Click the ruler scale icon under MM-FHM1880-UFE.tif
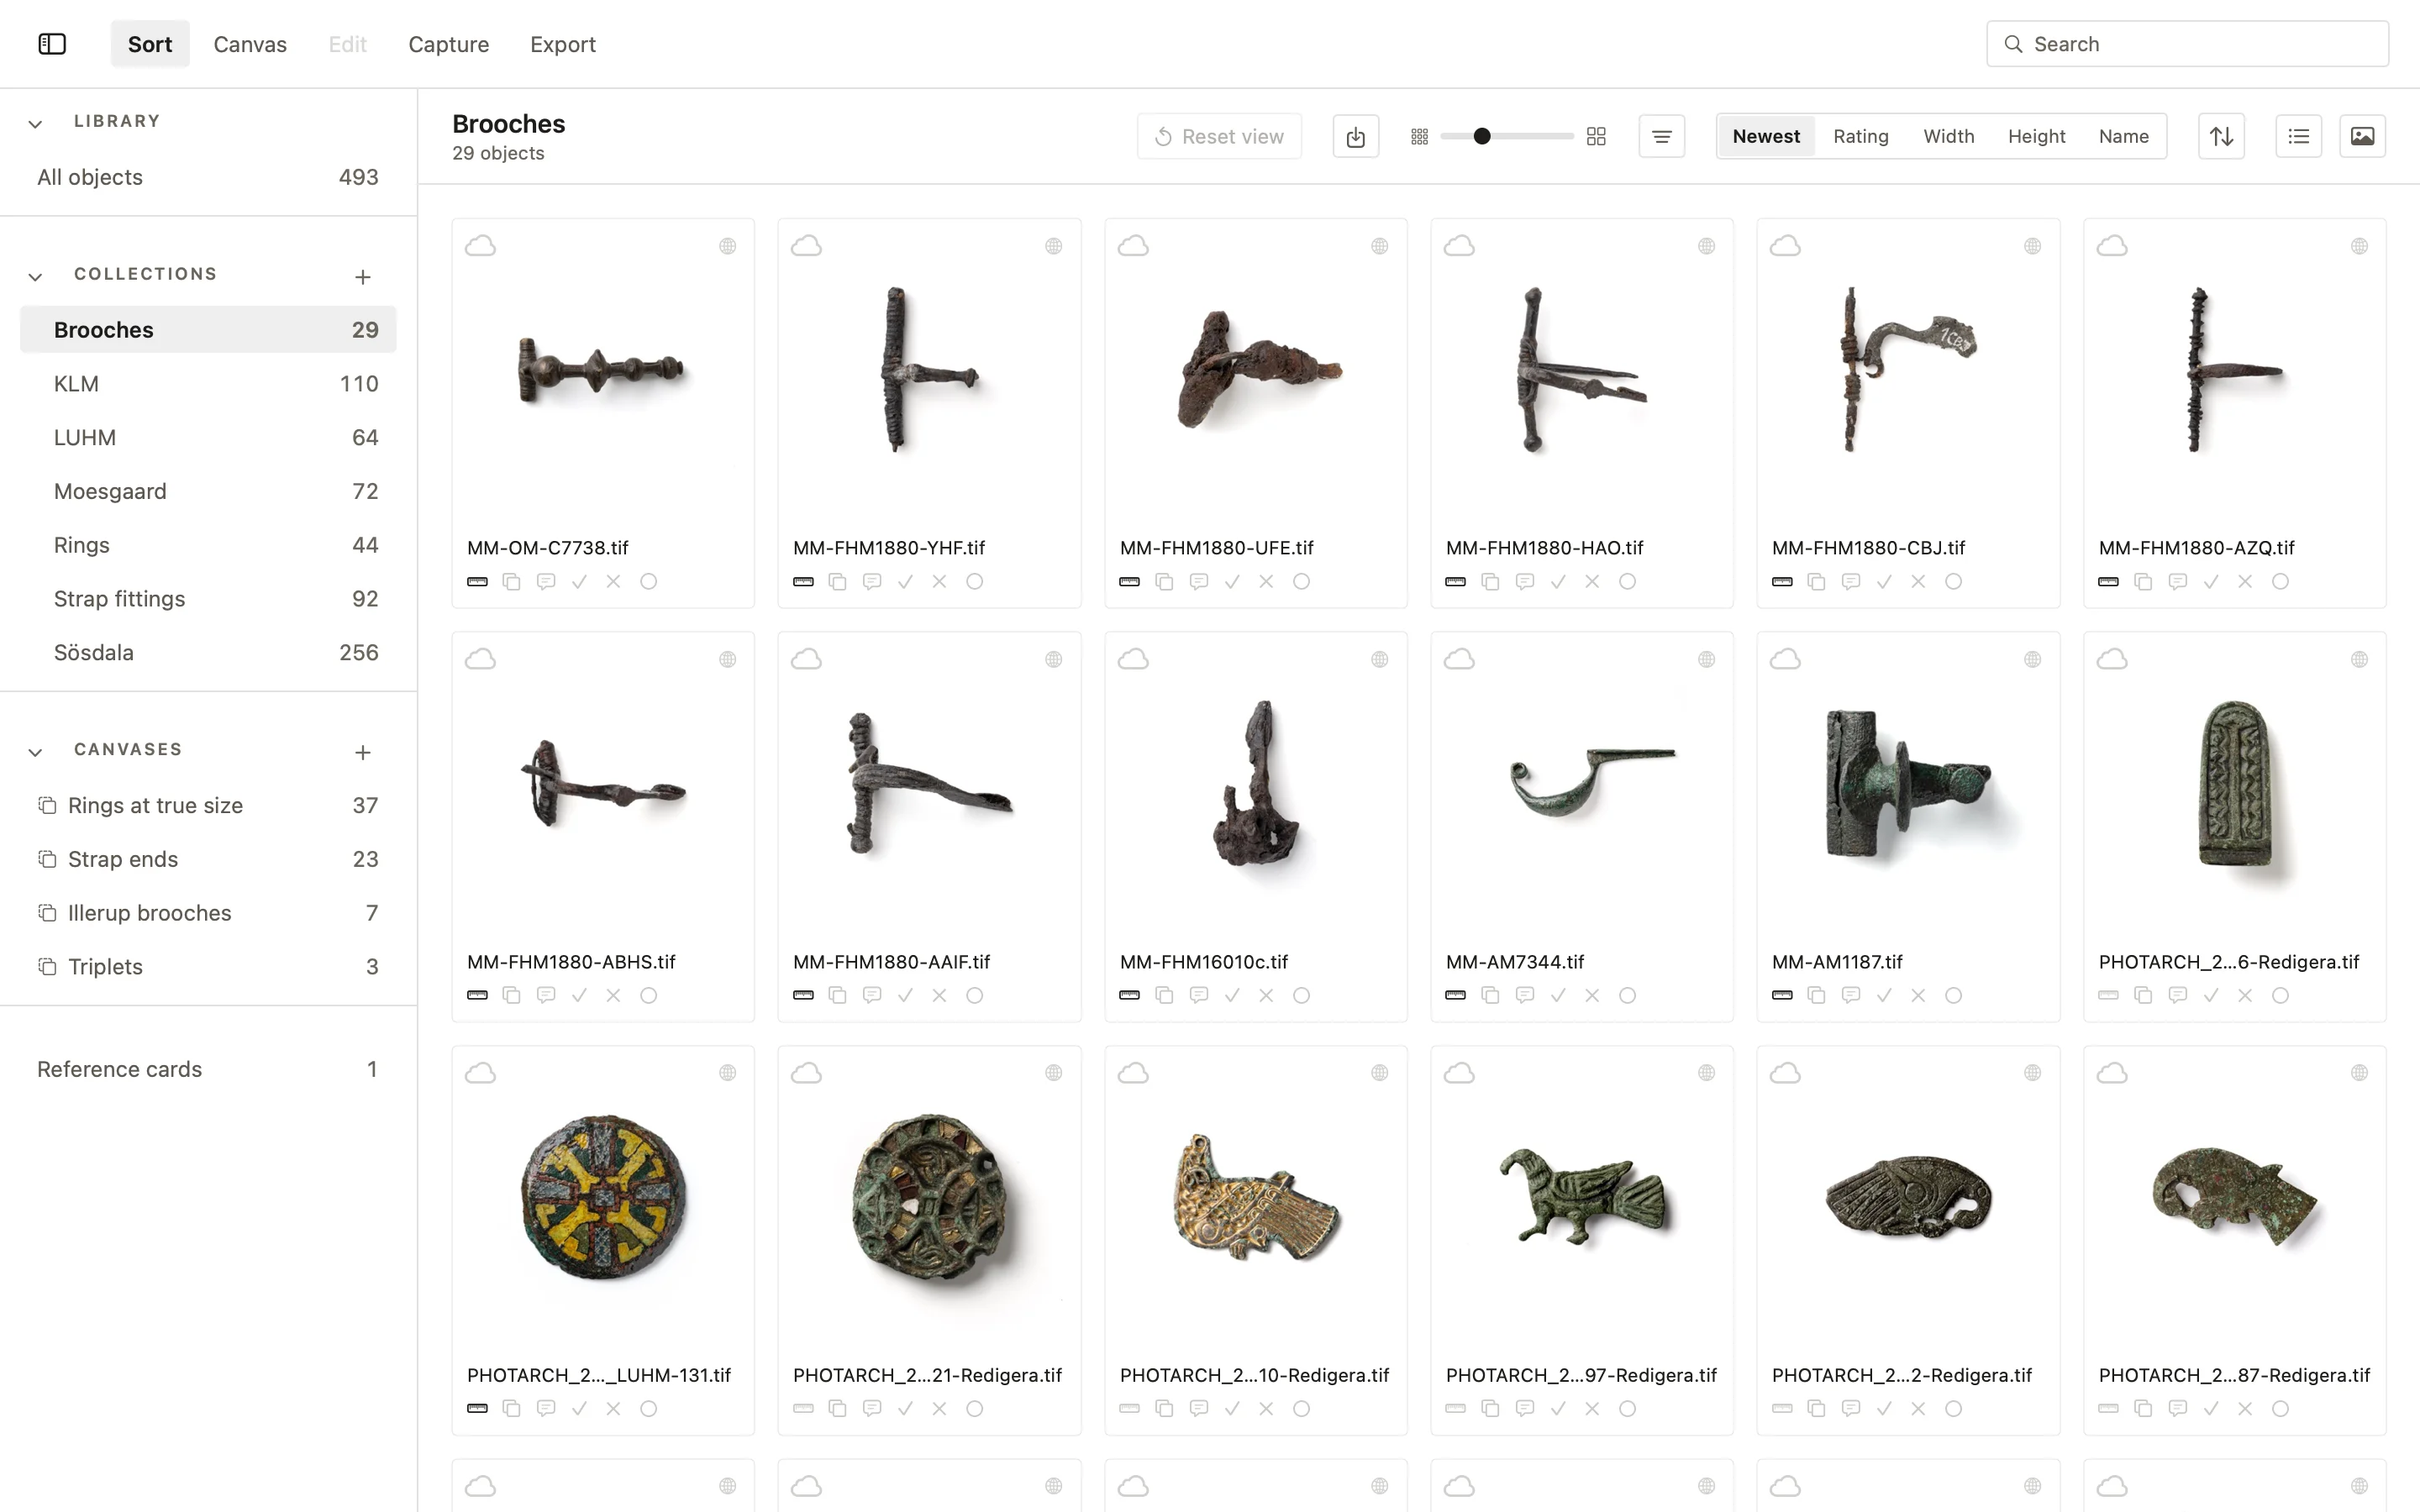Image resolution: width=2420 pixels, height=1512 pixels. (x=1129, y=582)
